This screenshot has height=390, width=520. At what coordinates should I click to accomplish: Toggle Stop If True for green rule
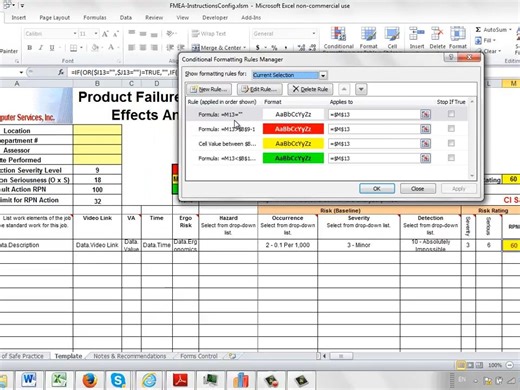[451, 158]
